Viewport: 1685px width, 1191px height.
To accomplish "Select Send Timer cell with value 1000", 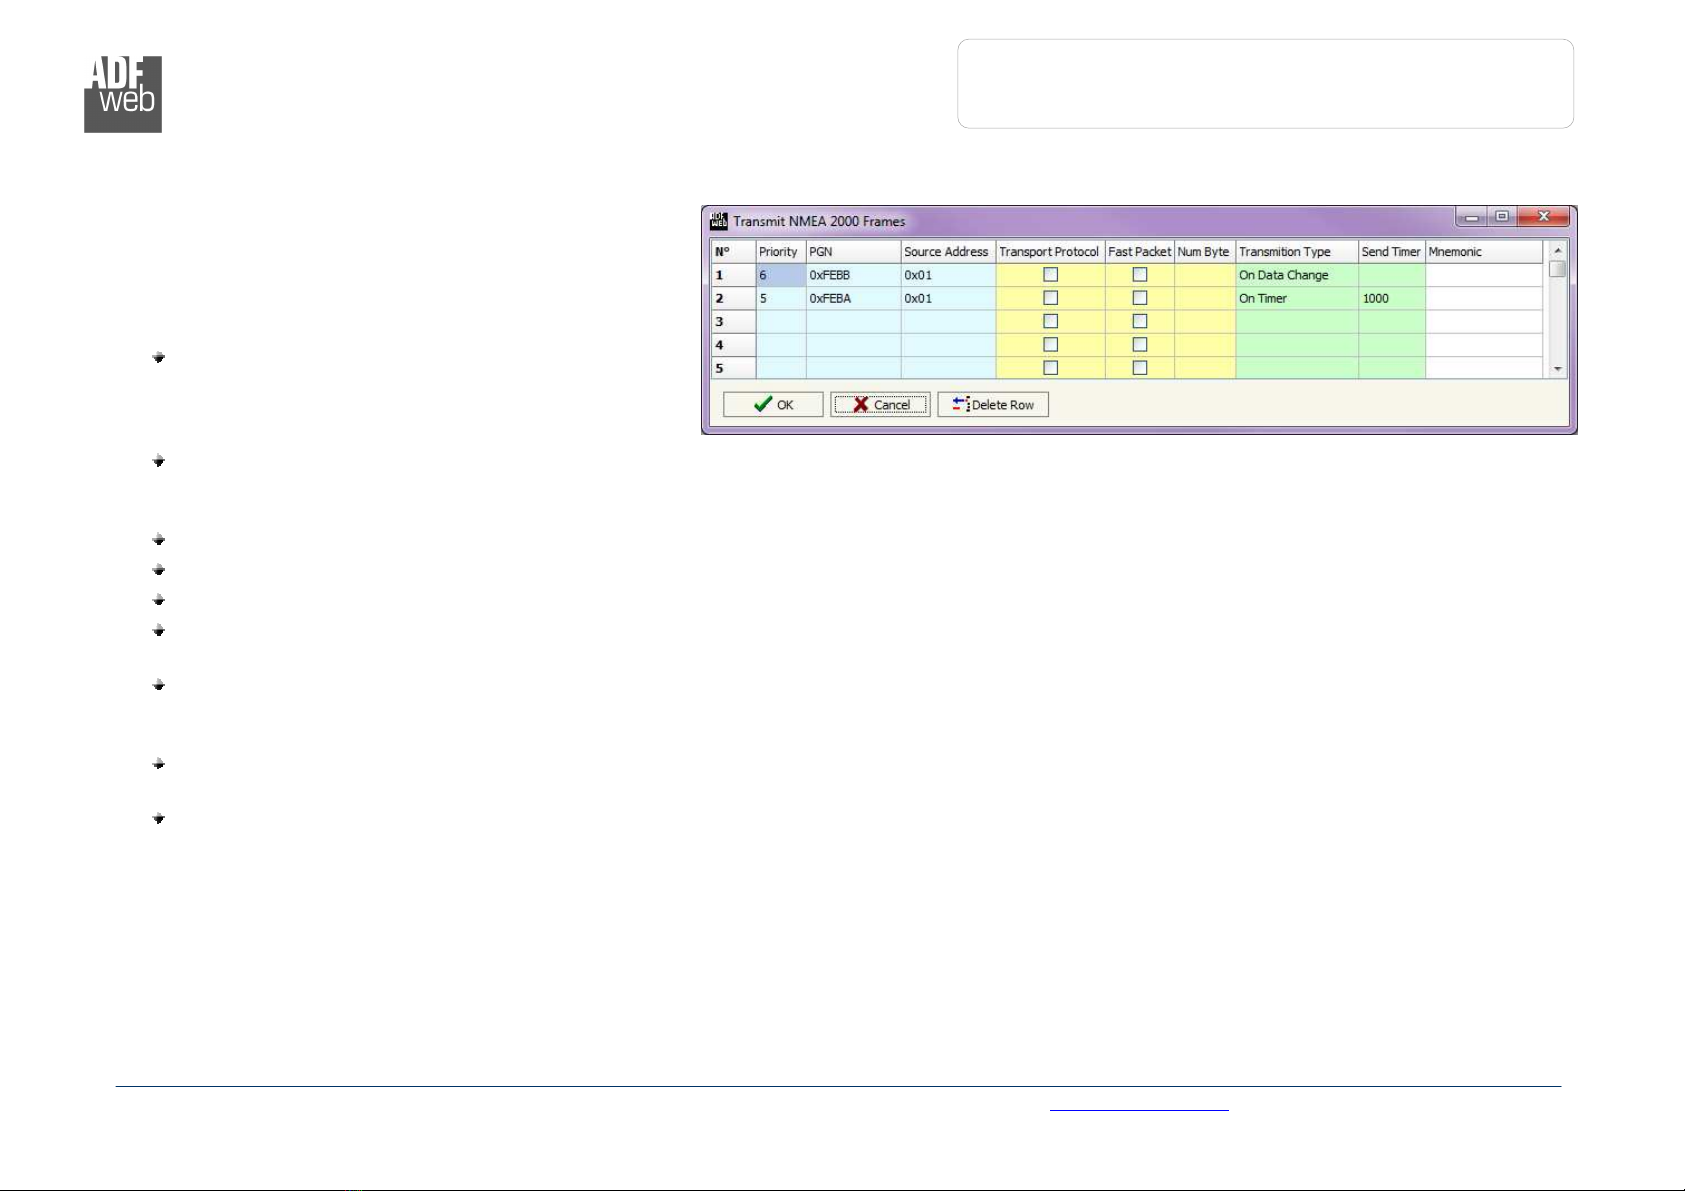I will tap(1392, 298).
